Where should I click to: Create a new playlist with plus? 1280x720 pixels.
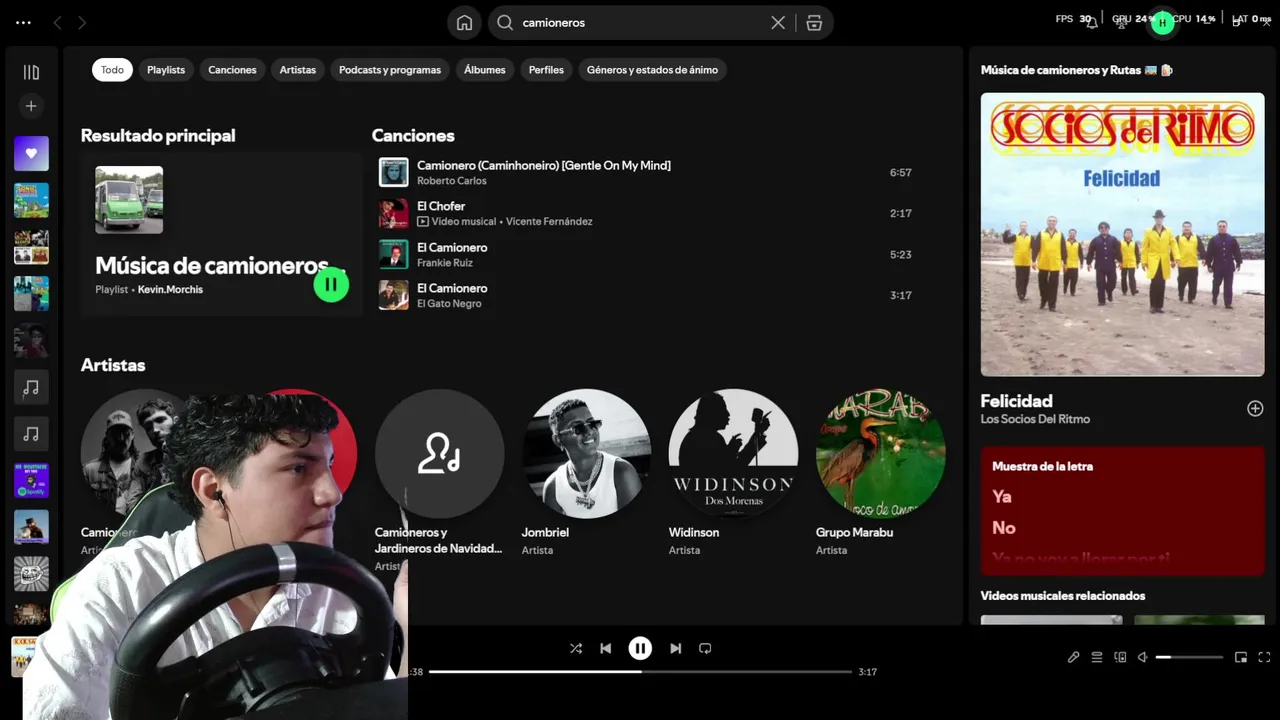pos(31,106)
